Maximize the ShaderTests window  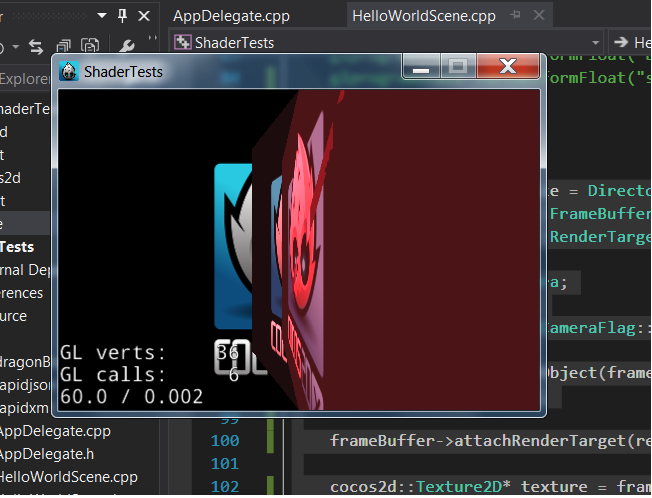458,67
